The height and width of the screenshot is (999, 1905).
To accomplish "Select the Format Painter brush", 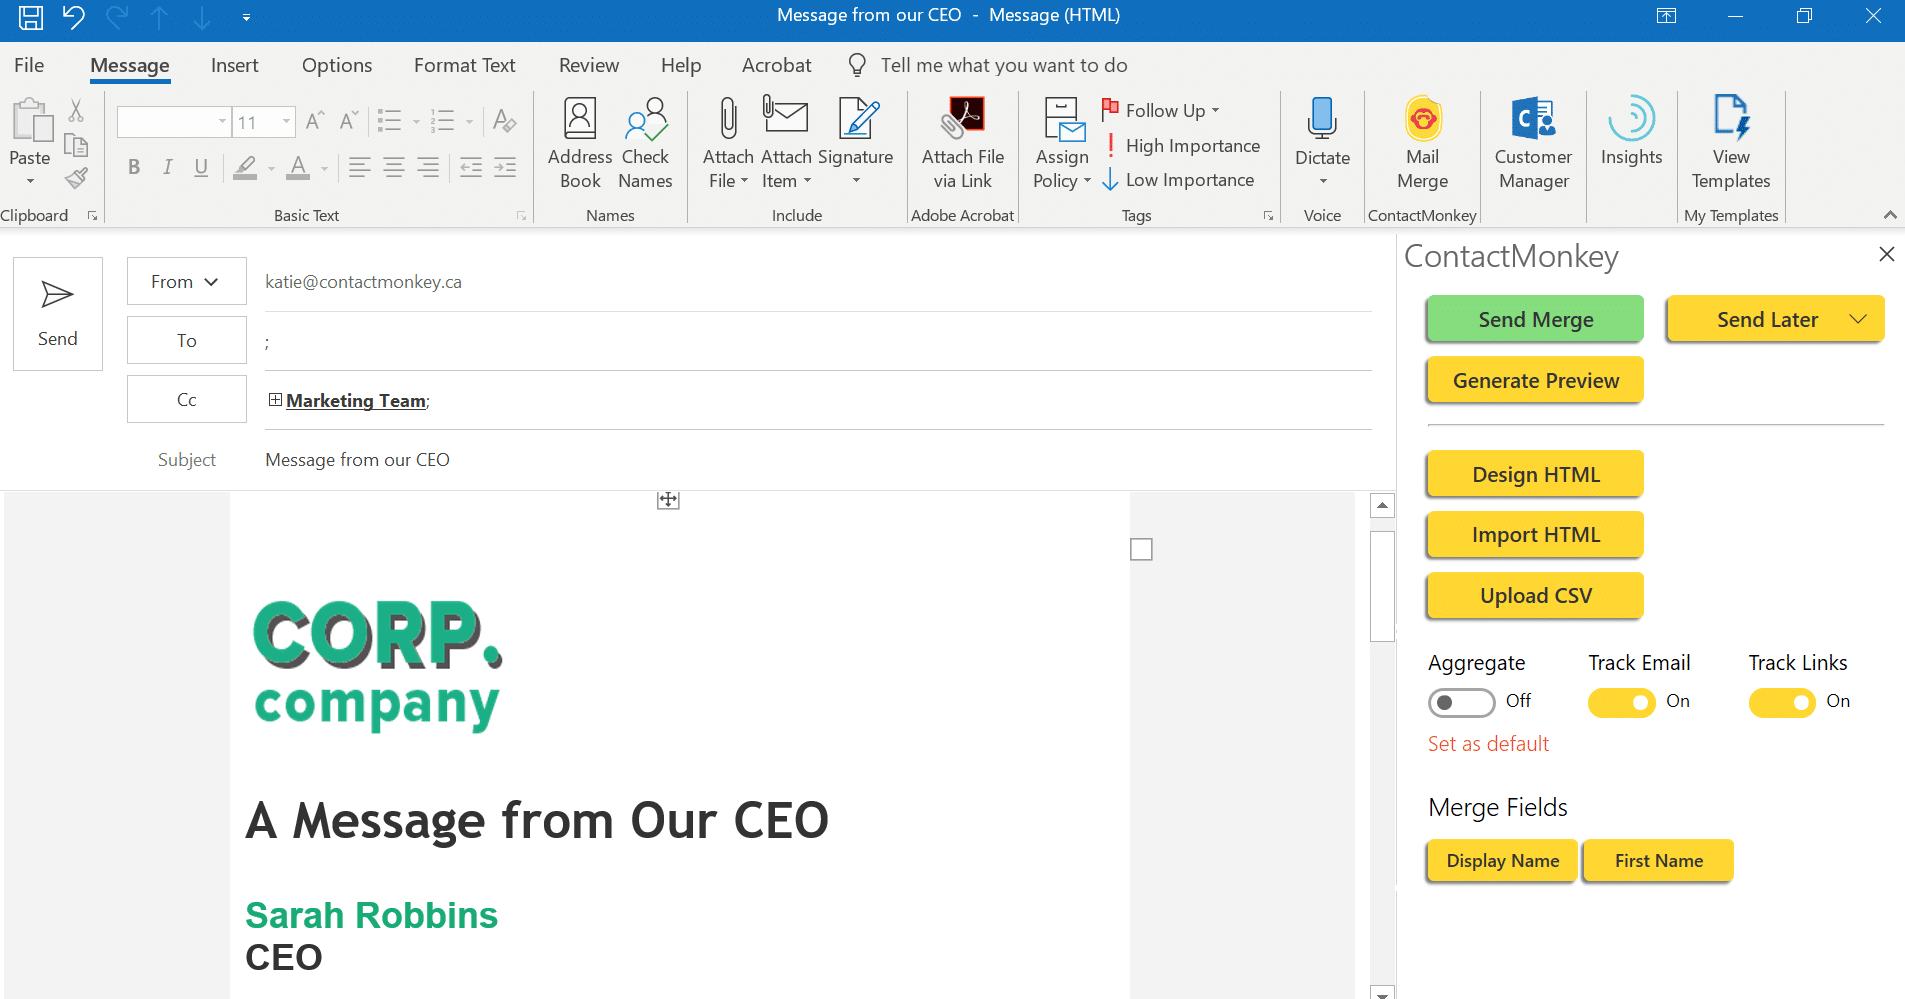I will click(76, 178).
